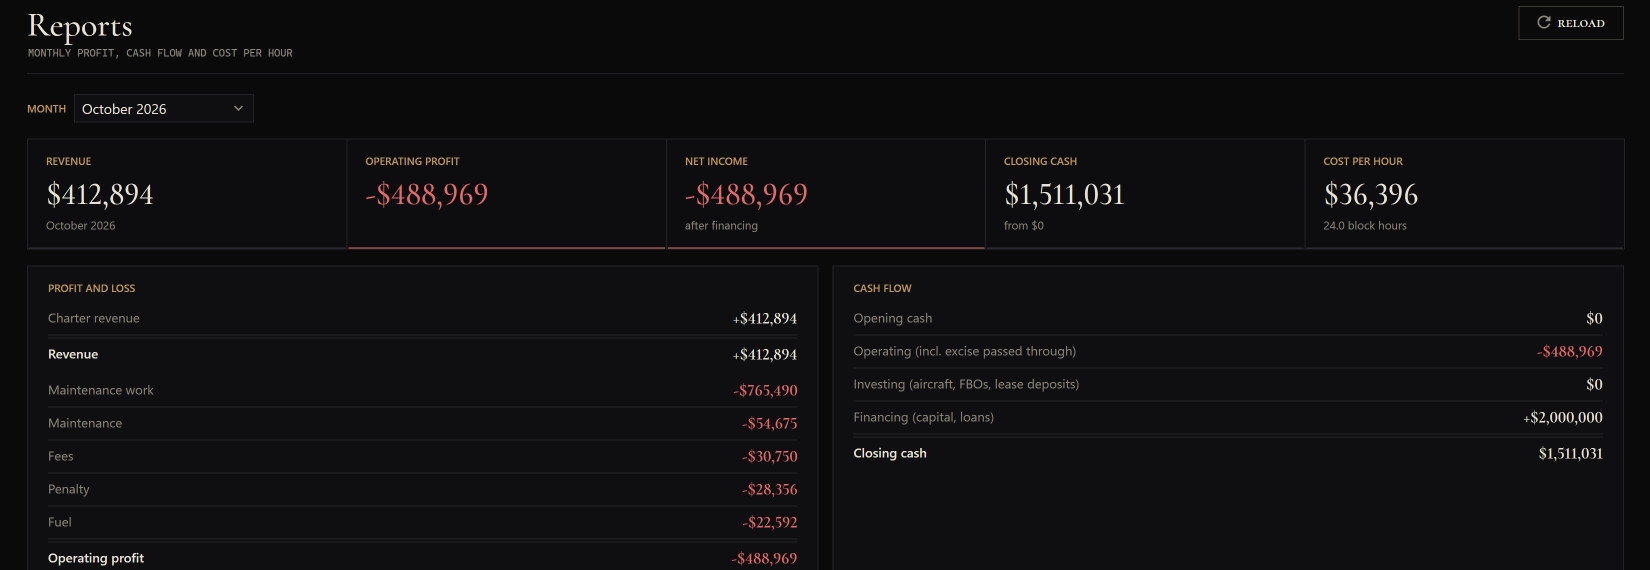Viewport: 1650px width, 570px height.
Task: Click the month dropdown chevron arrow
Action: [x=238, y=108]
